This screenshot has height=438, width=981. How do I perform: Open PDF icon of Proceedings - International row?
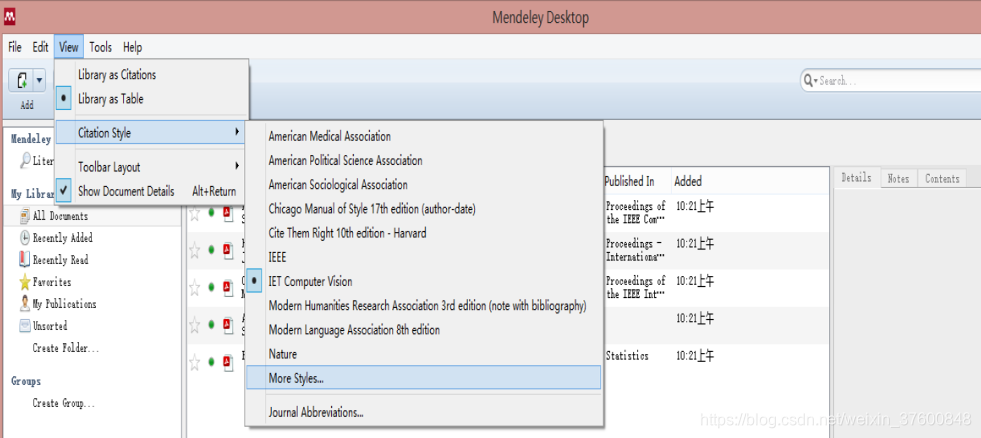coord(228,250)
